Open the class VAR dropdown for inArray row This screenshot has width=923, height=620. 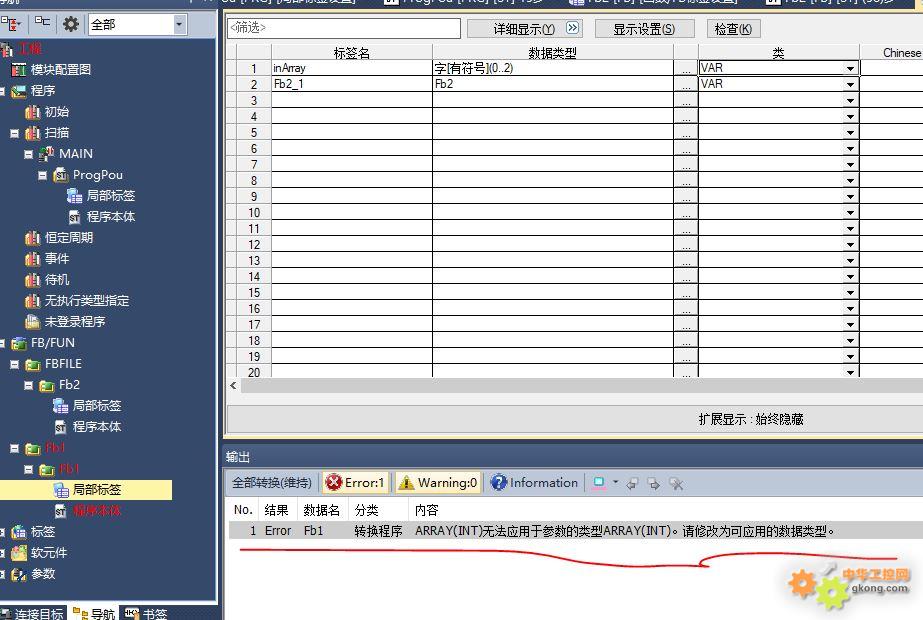pos(850,69)
